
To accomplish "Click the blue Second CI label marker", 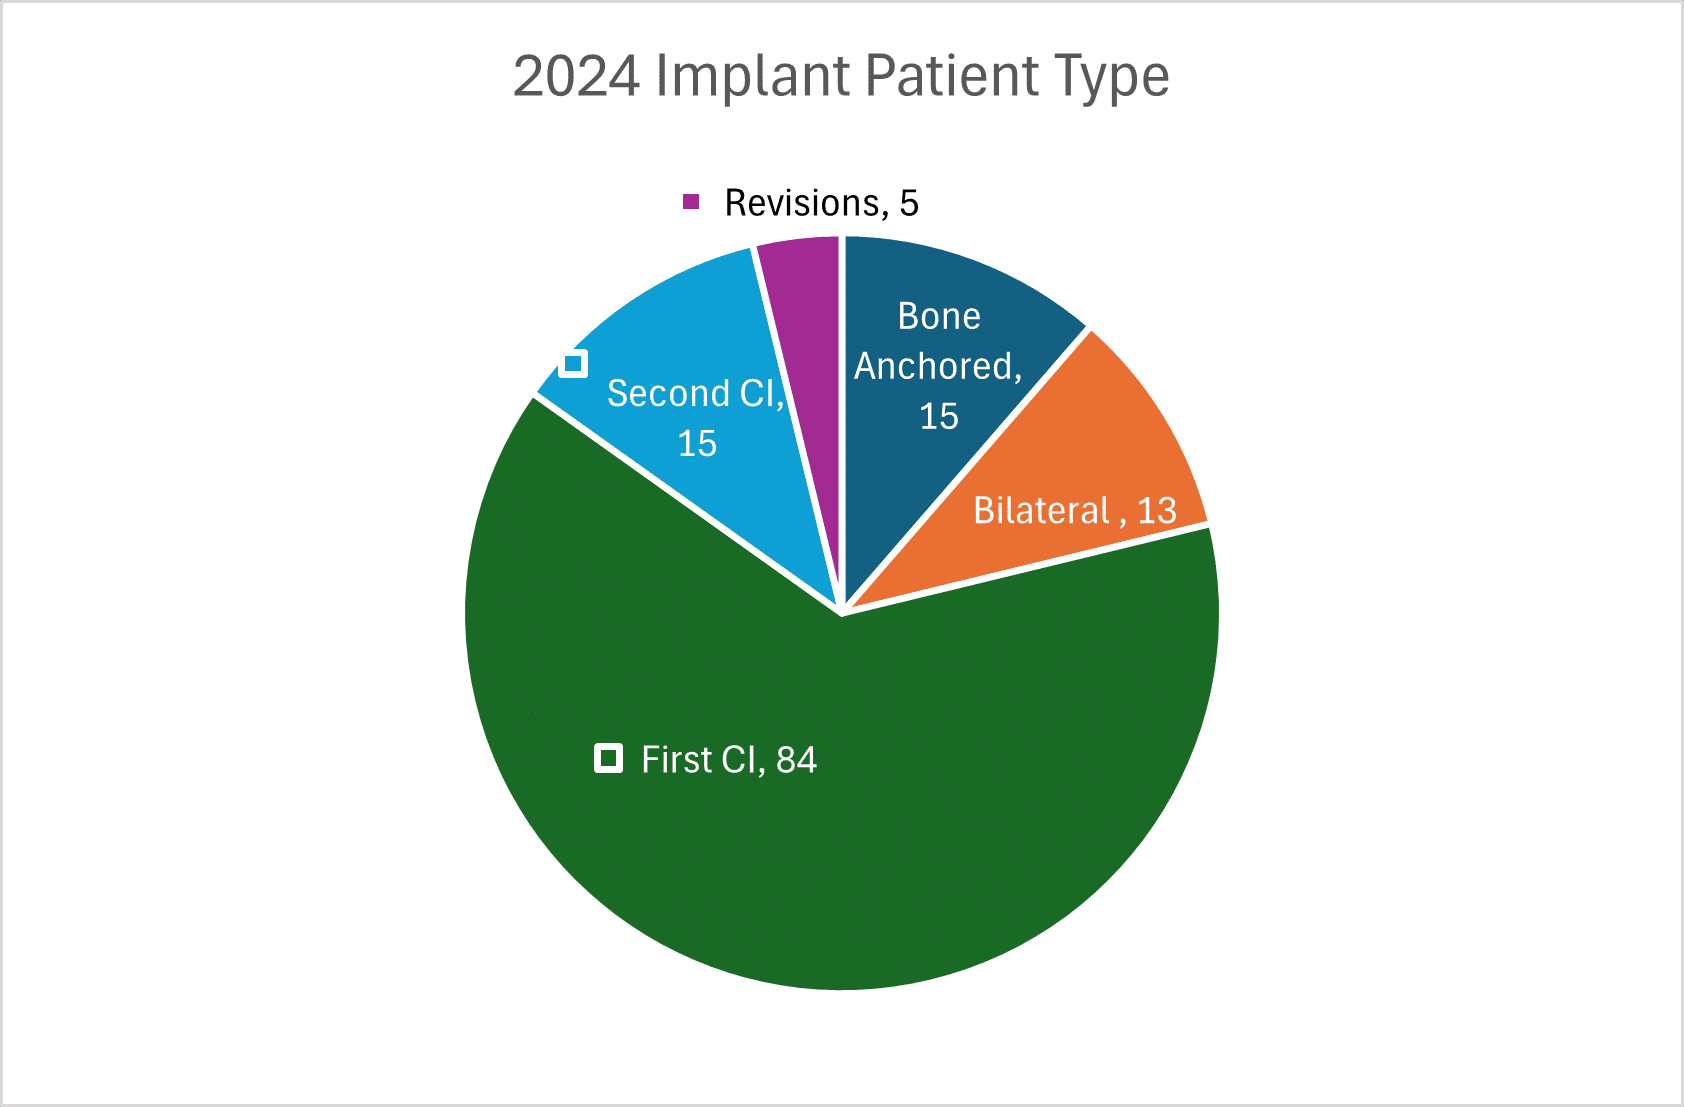I will (x=573, y=363).
